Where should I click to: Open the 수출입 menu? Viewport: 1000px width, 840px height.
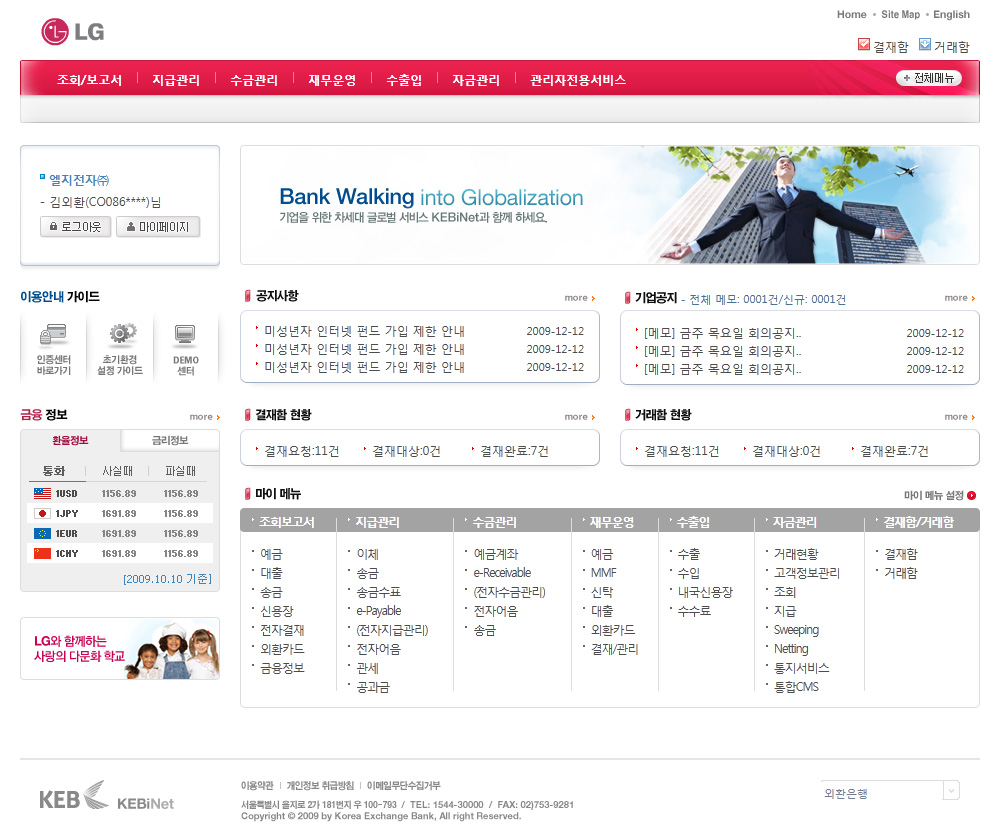(404, 80)
